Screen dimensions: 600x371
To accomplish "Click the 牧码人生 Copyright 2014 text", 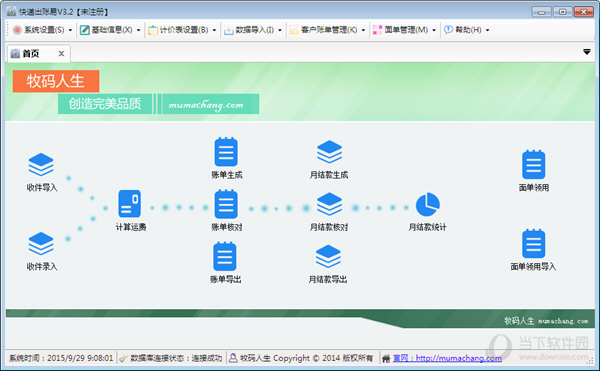I will pos(306,358).
